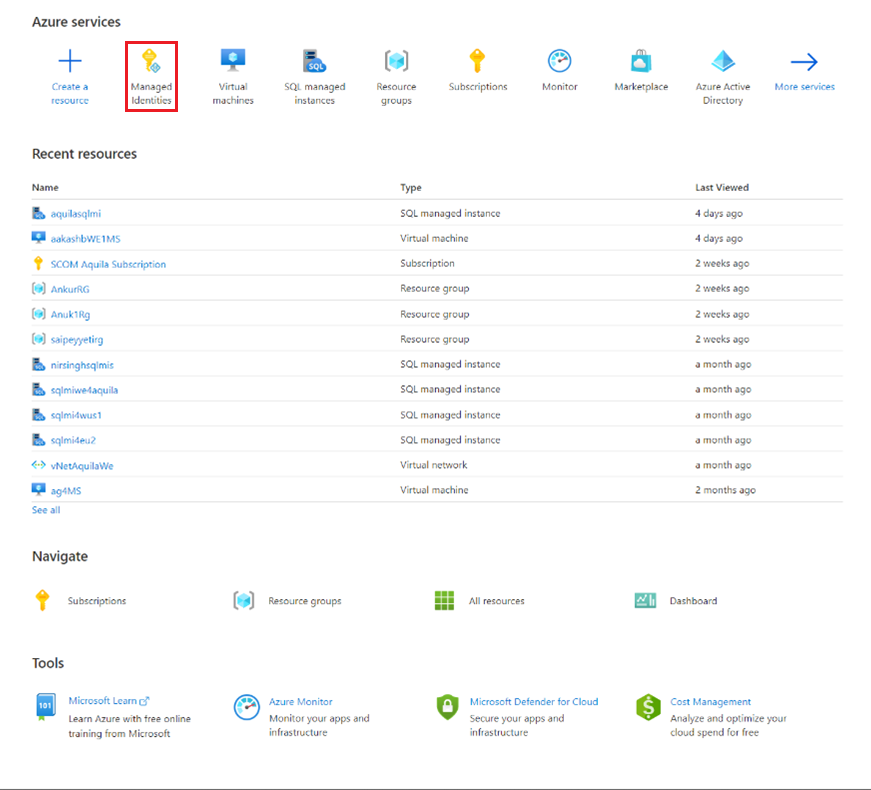
Task: Open Microsoft Defender for Cloud tool
Action: [x=535, y=701]
